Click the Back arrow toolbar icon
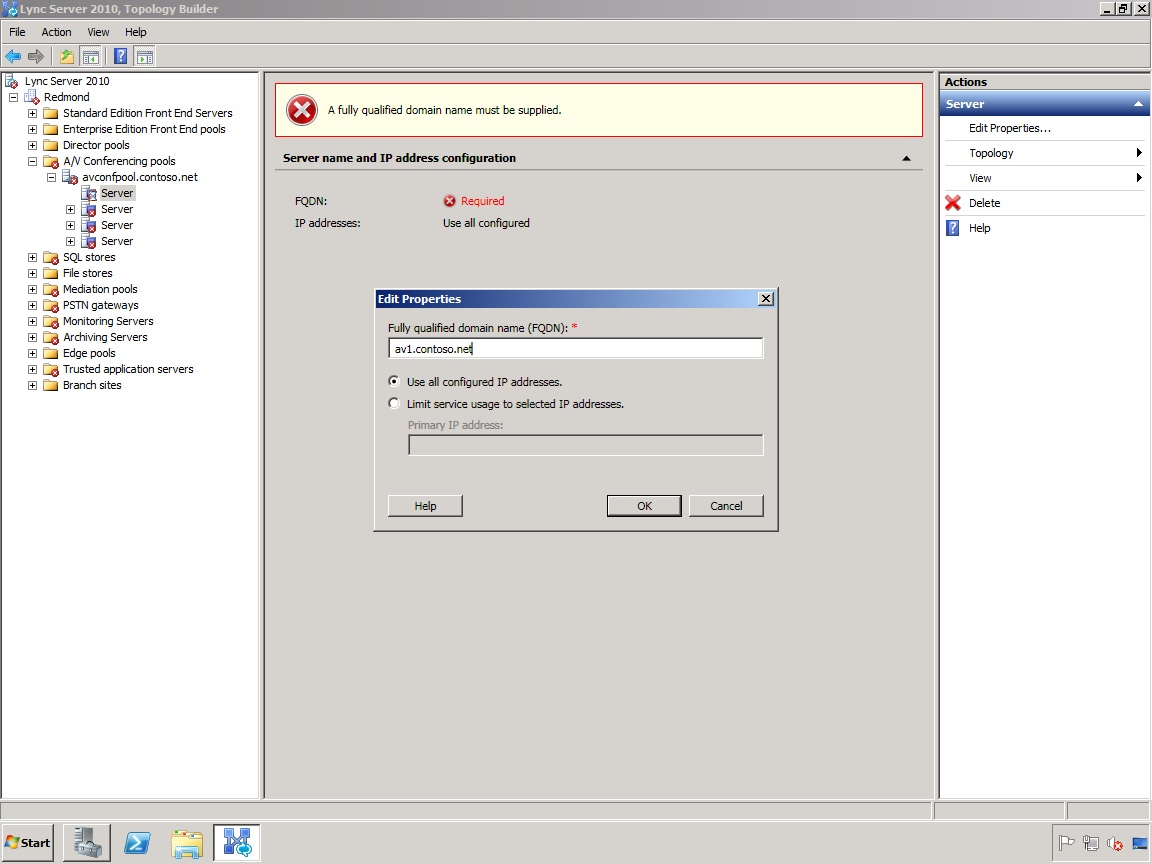 tap(12, 57)
